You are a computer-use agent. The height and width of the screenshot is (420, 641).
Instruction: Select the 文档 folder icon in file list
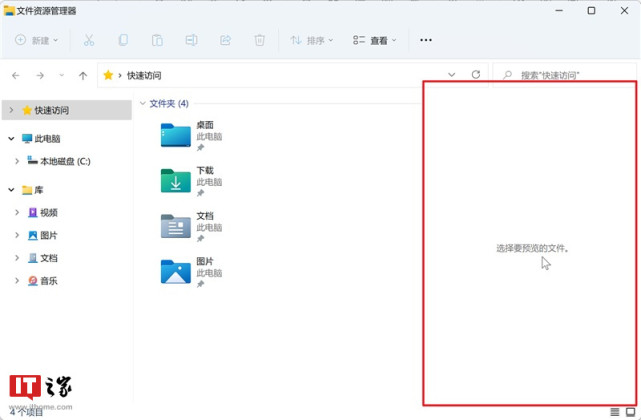176,226
